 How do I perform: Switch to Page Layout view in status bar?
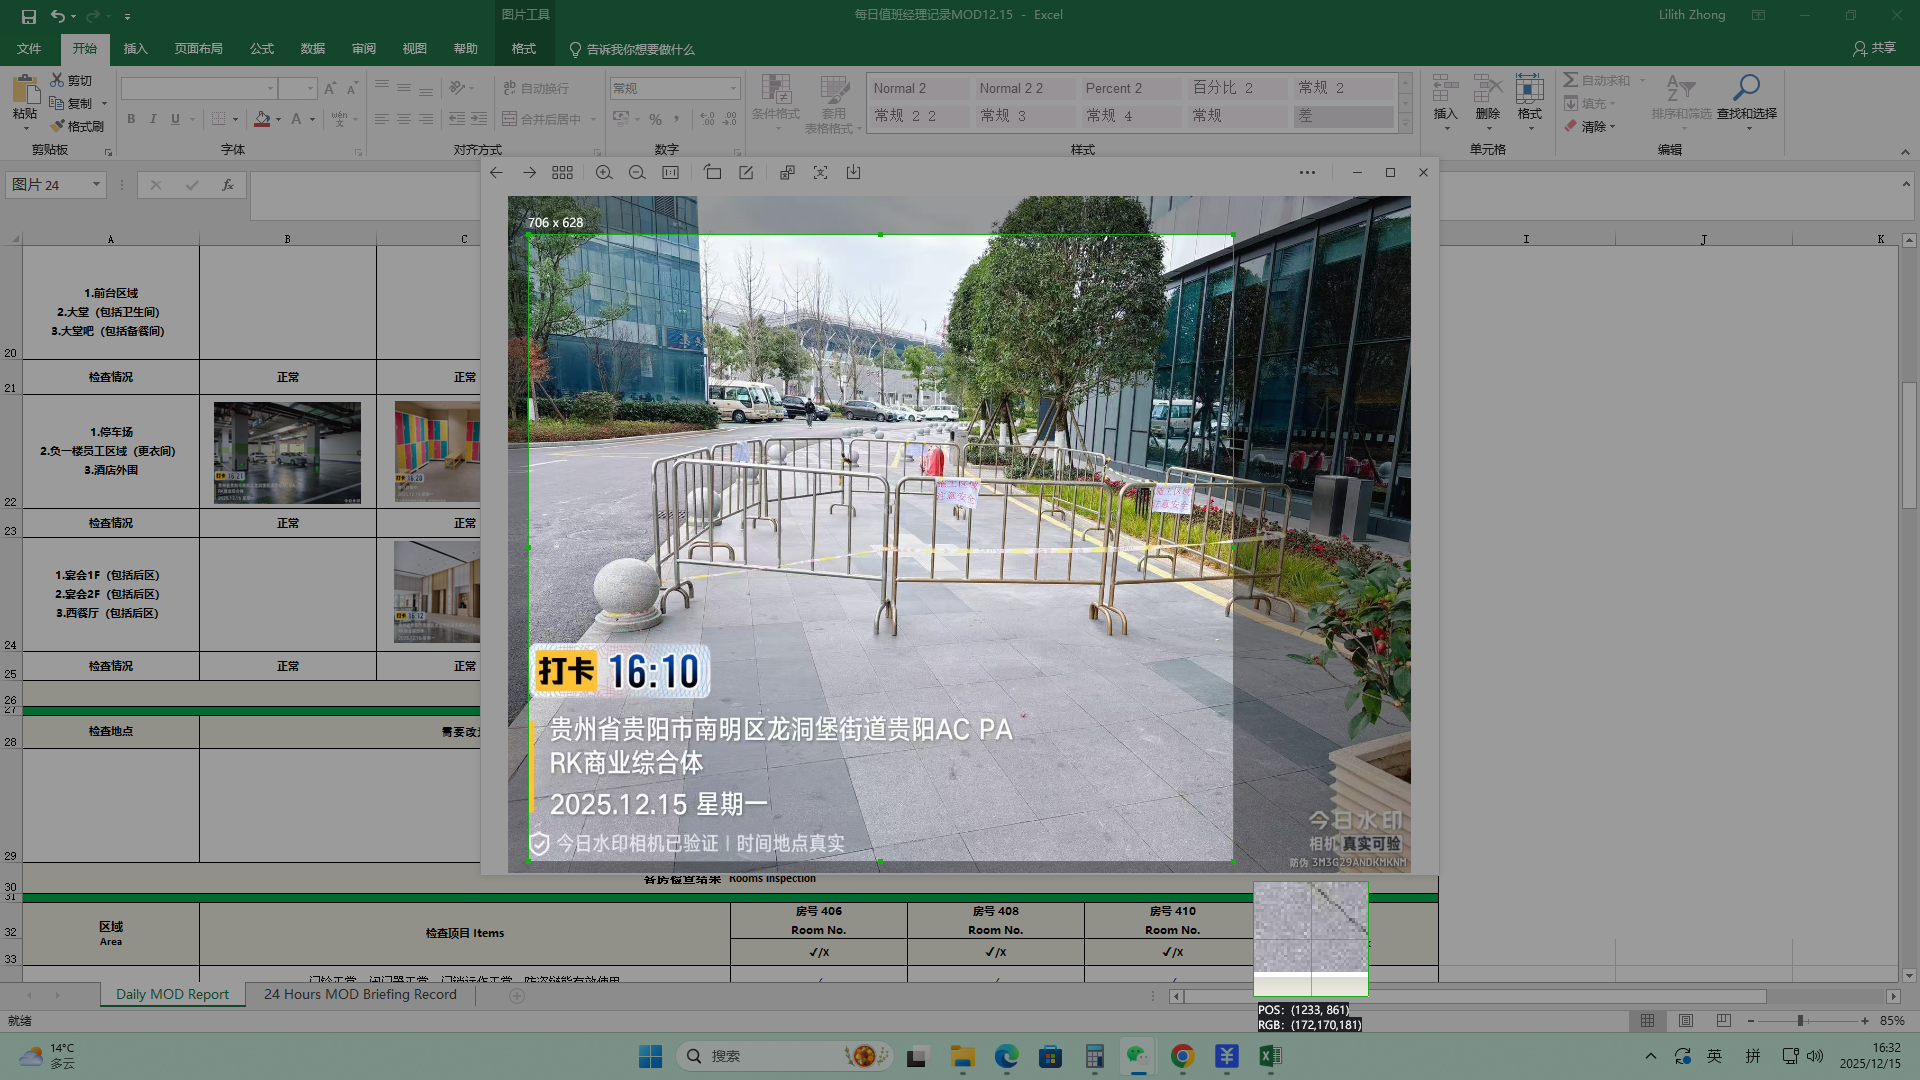pyautogui.click(x=1686, y=1021)
